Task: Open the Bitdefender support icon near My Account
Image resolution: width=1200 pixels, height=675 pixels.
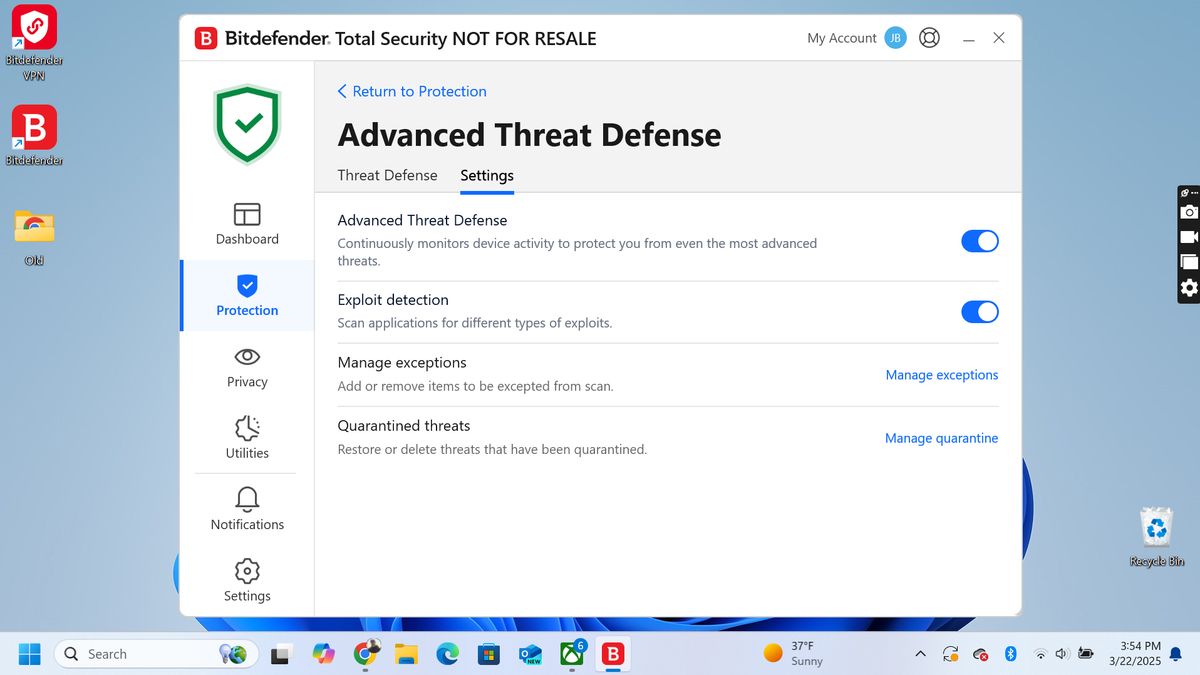Action: tap(929, 37)
